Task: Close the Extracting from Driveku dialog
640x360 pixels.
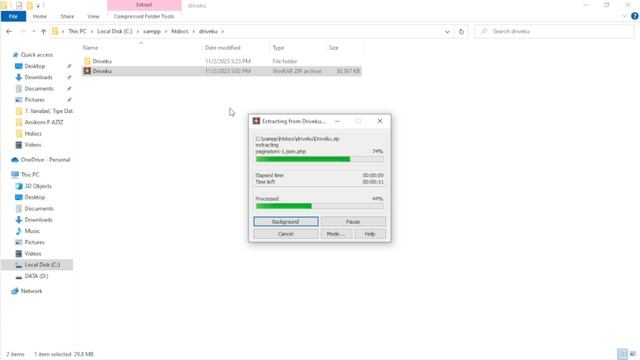Action: coord(380,121)
